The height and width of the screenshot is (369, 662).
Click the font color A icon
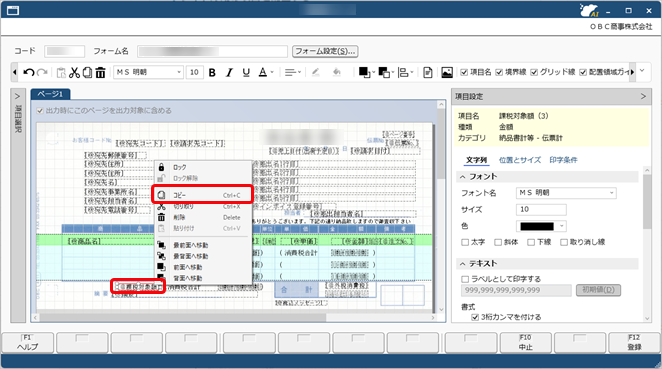pos(263,73)
